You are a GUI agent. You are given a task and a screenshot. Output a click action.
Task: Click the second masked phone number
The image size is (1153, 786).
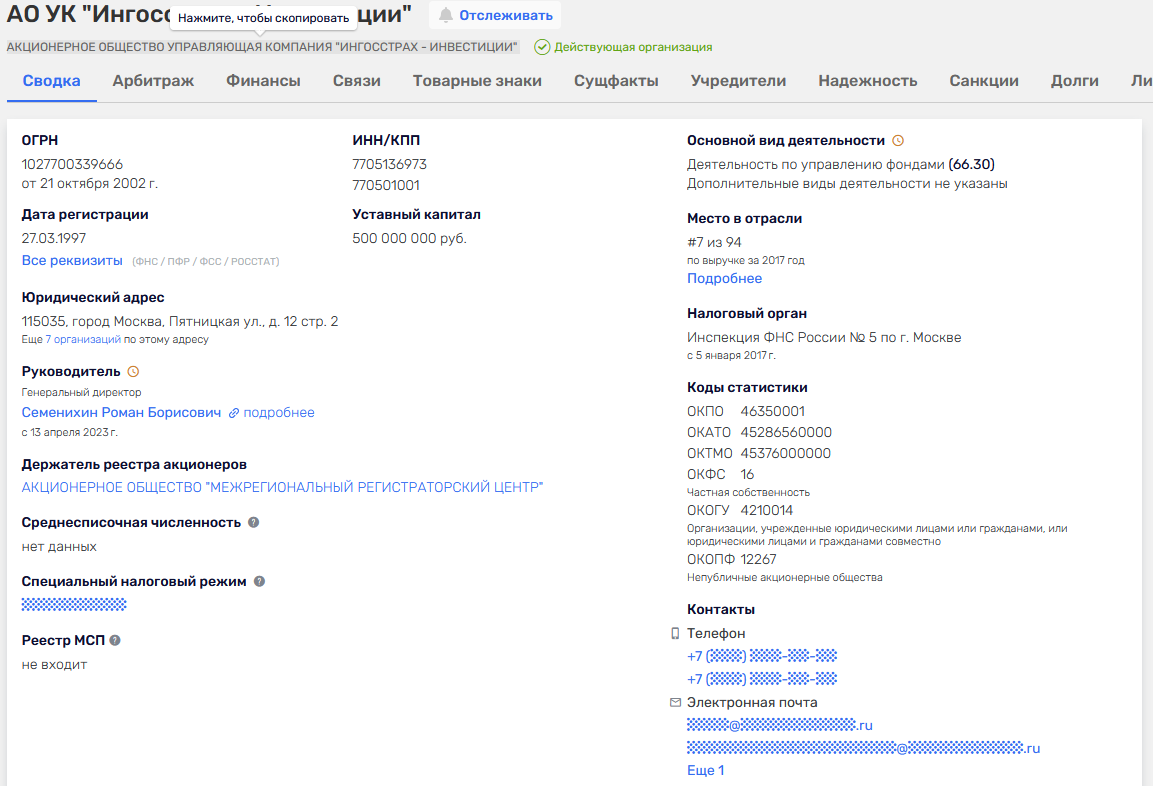(x=762, y=679)
